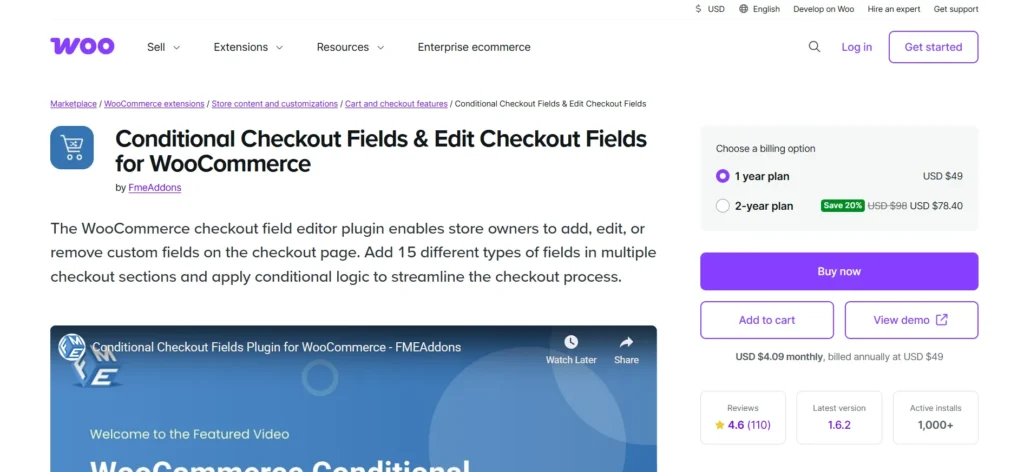Click the Woo logo
This screenshot has width=1024, height=472.
click(x=82, y=46)
